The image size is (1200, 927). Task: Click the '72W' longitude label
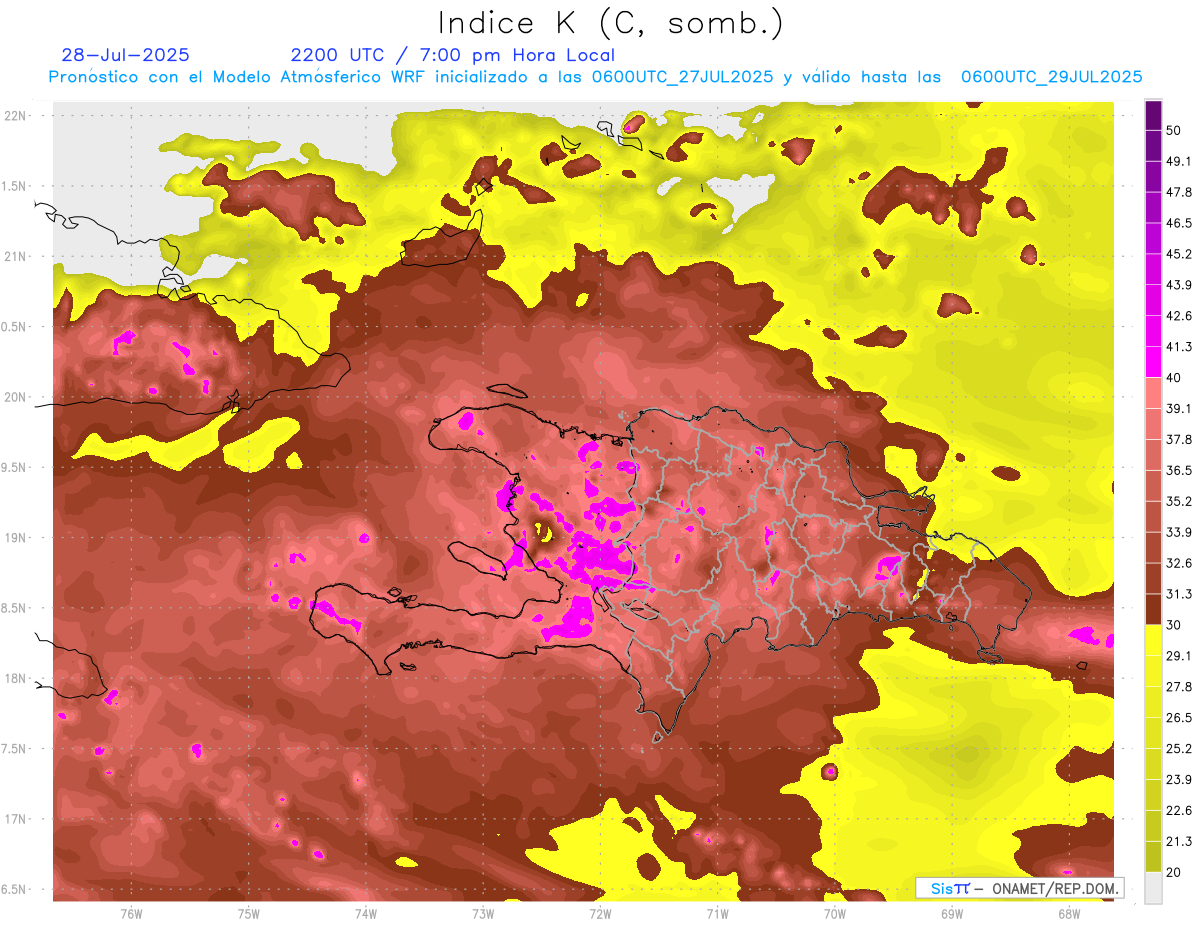(x=600, y=914)
